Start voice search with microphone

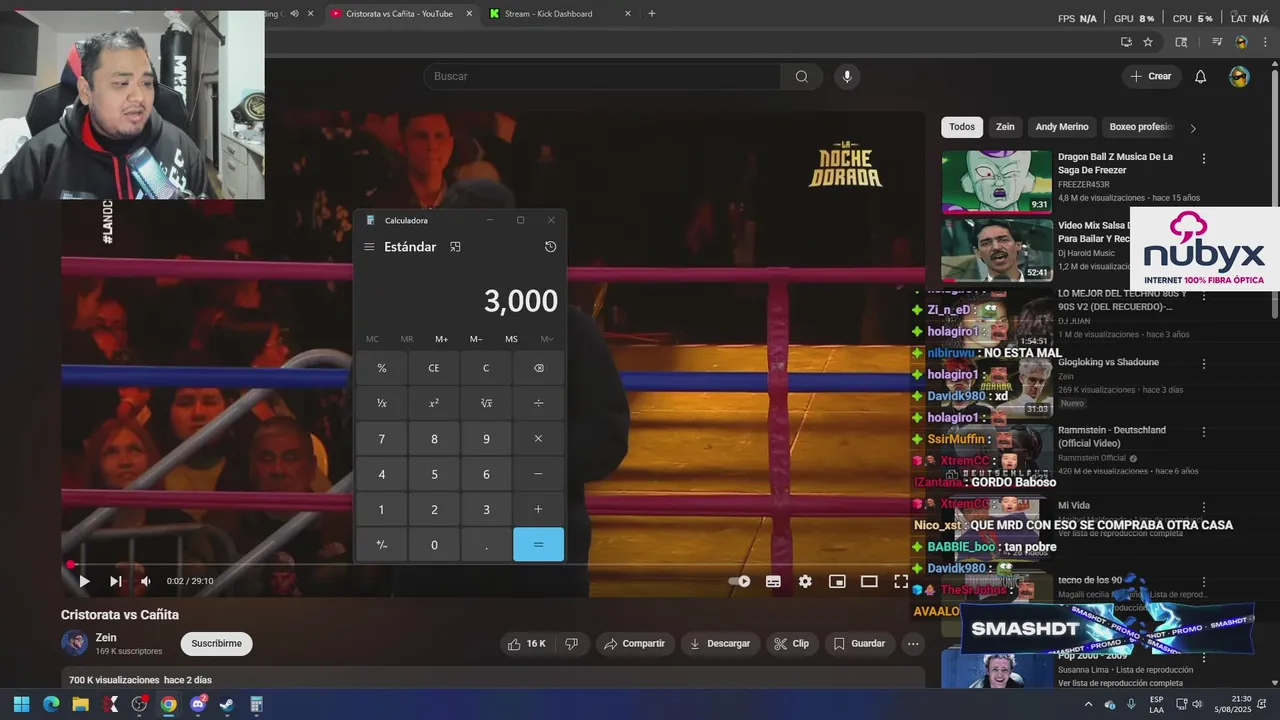point(847,76)
